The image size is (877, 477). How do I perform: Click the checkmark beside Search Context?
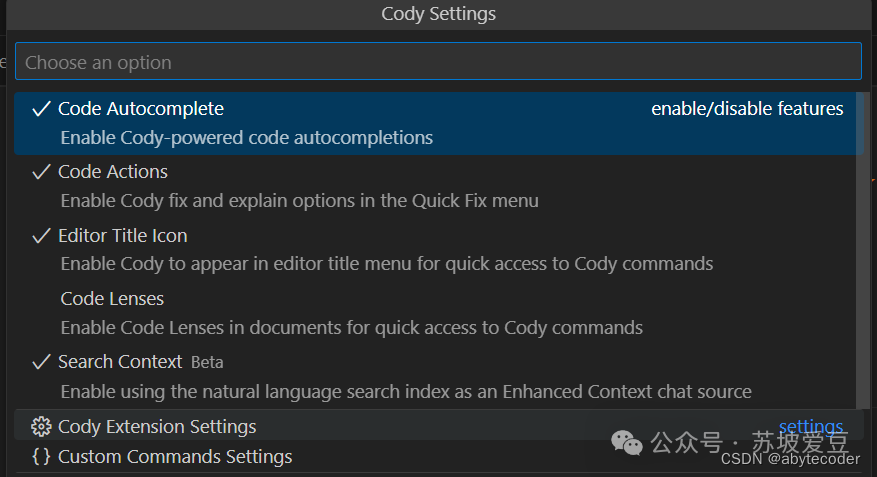(41, 362)
